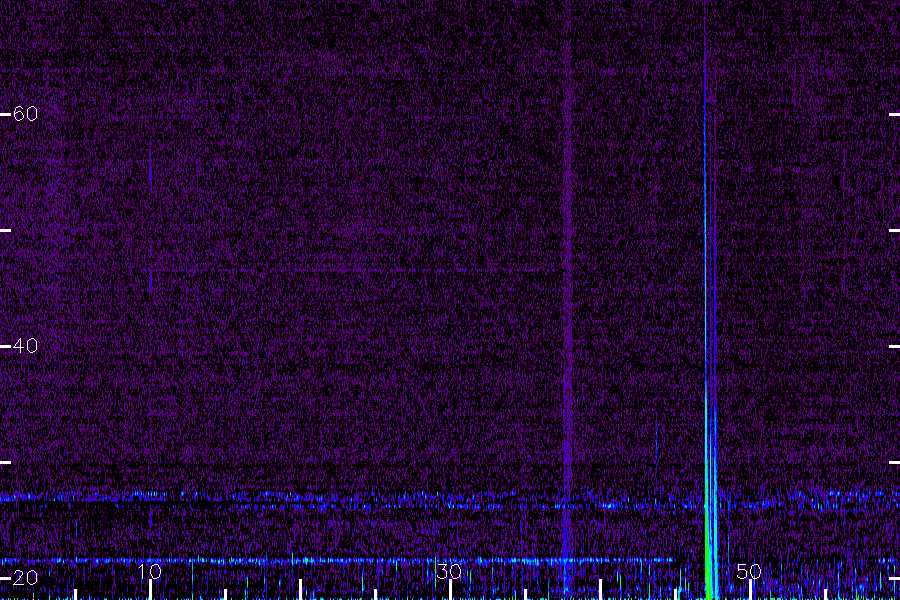Select the "20" vertical axis label
Viewport: 900px width, 600px height.
pyautogui.click(x=25, y=578)
